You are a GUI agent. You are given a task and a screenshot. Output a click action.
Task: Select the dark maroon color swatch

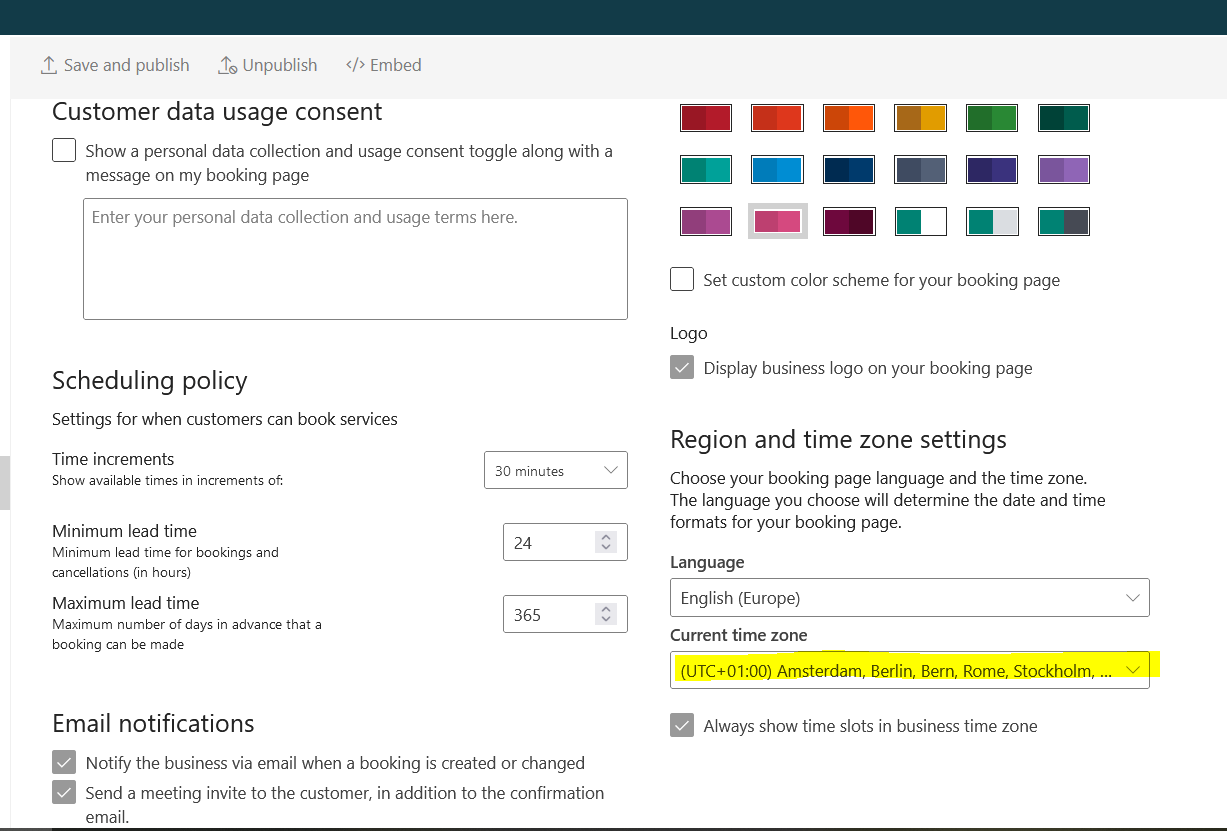[x=849, y=221]
